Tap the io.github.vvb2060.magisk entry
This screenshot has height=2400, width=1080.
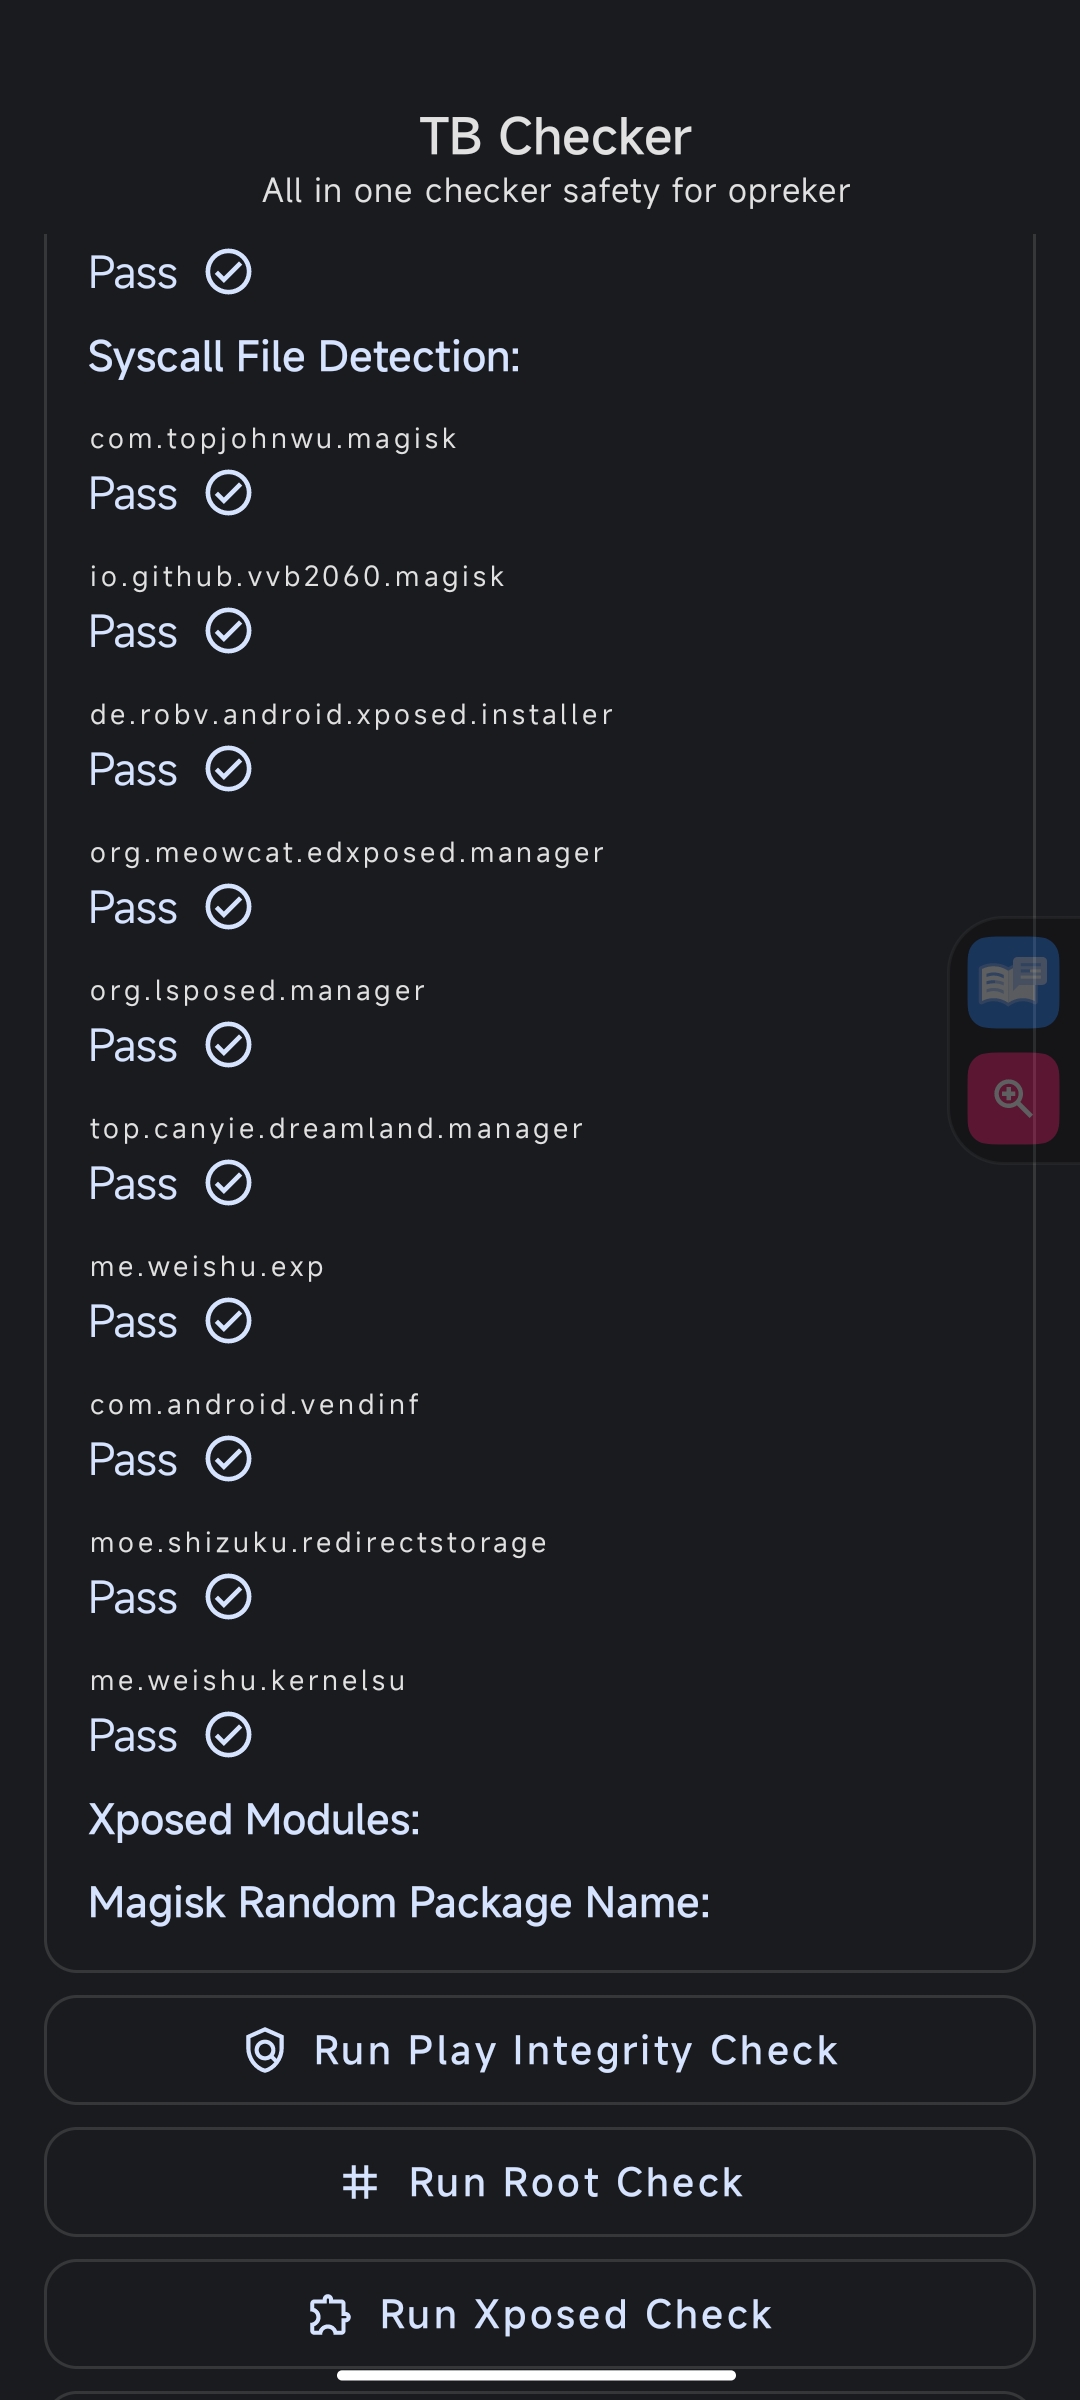(297, 577)
